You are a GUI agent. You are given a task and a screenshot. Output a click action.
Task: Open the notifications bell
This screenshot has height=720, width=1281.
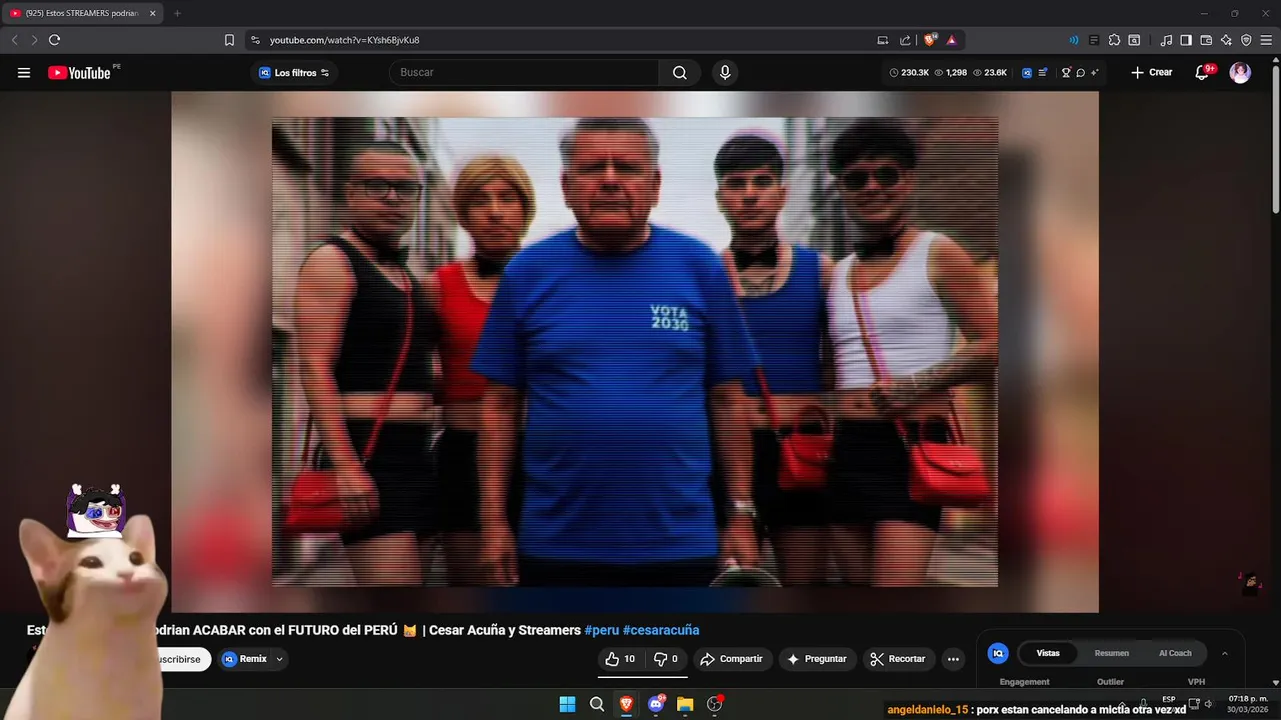pyautogui.click(x=1202, y=72)
